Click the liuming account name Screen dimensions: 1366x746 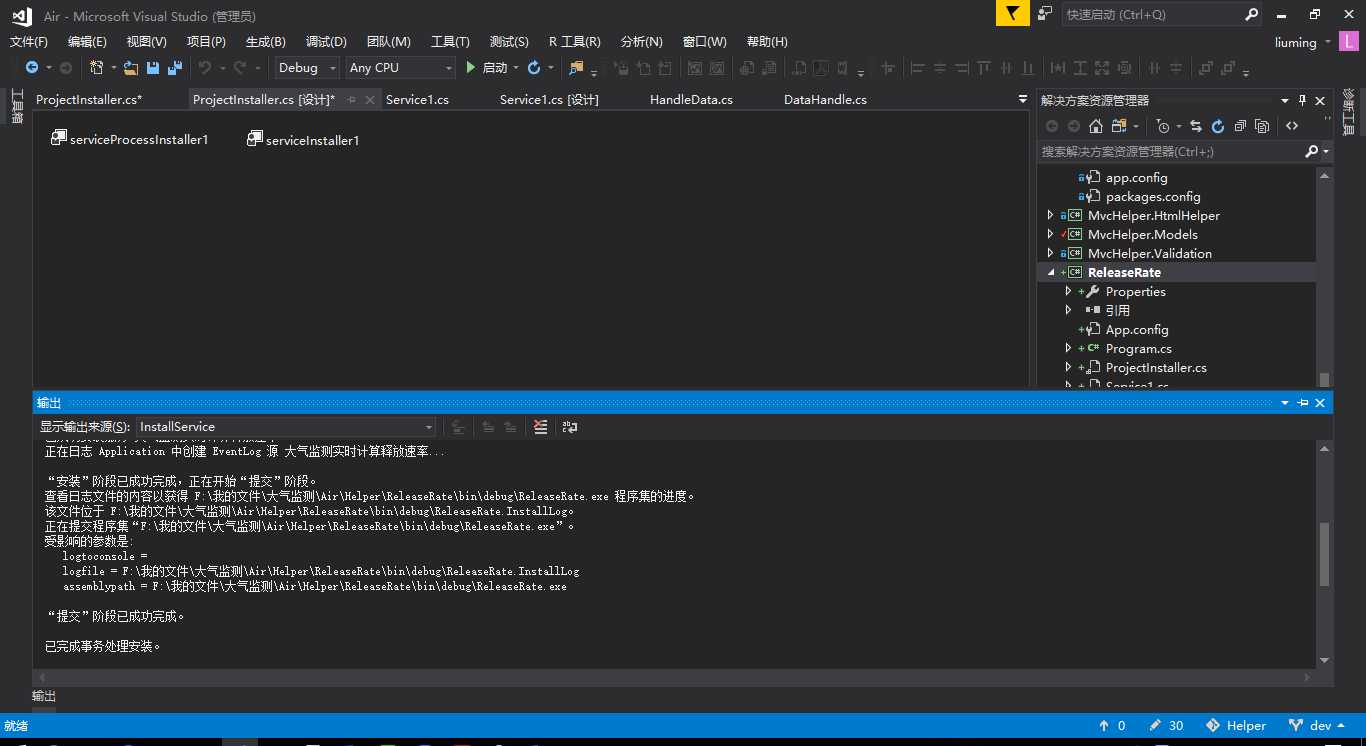point(1296,42)
